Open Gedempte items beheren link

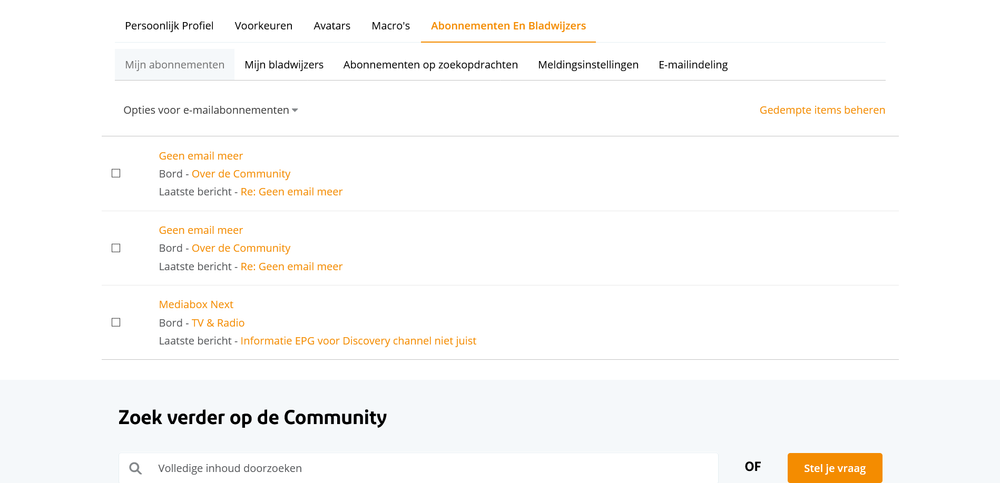[x=822, y=110]
